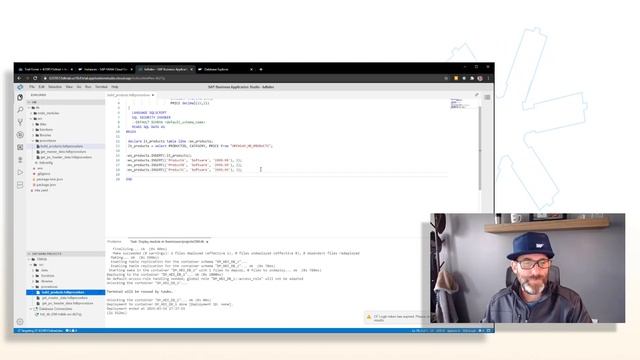Open the Help menu

click(115, 87)
